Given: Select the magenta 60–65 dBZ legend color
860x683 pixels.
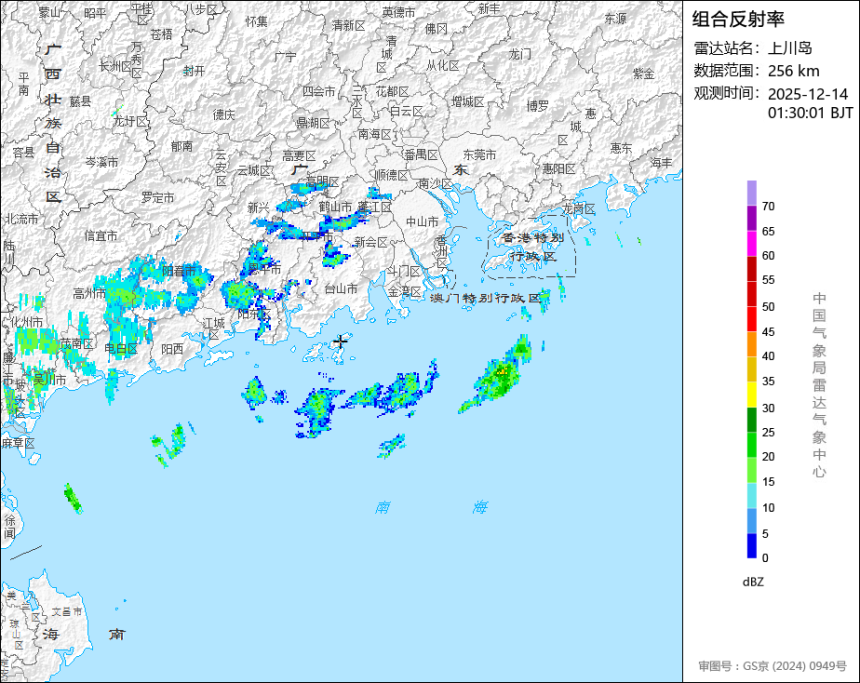Looking at the screenshot, I should point(751,243).
